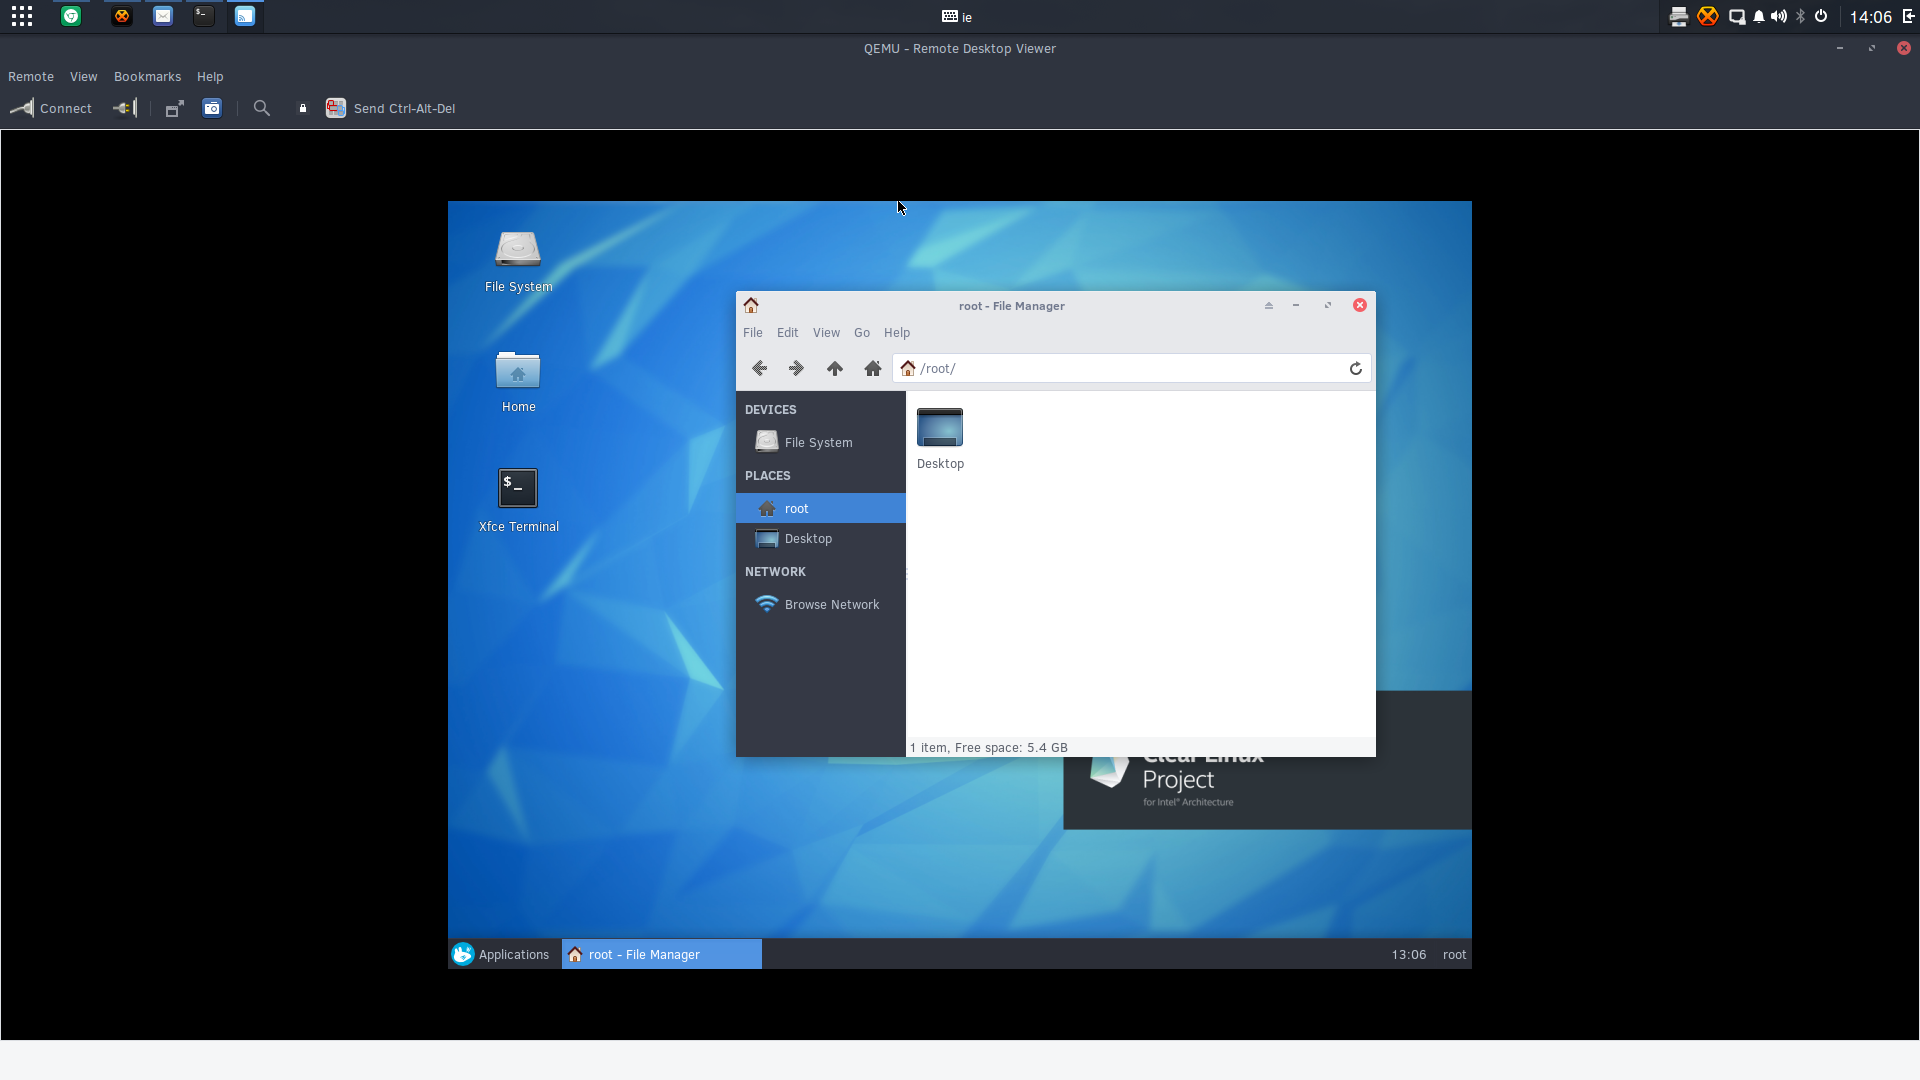Select File System in Devices sidebar
The image size is (1920, 1080).
(x=821, y=442)
